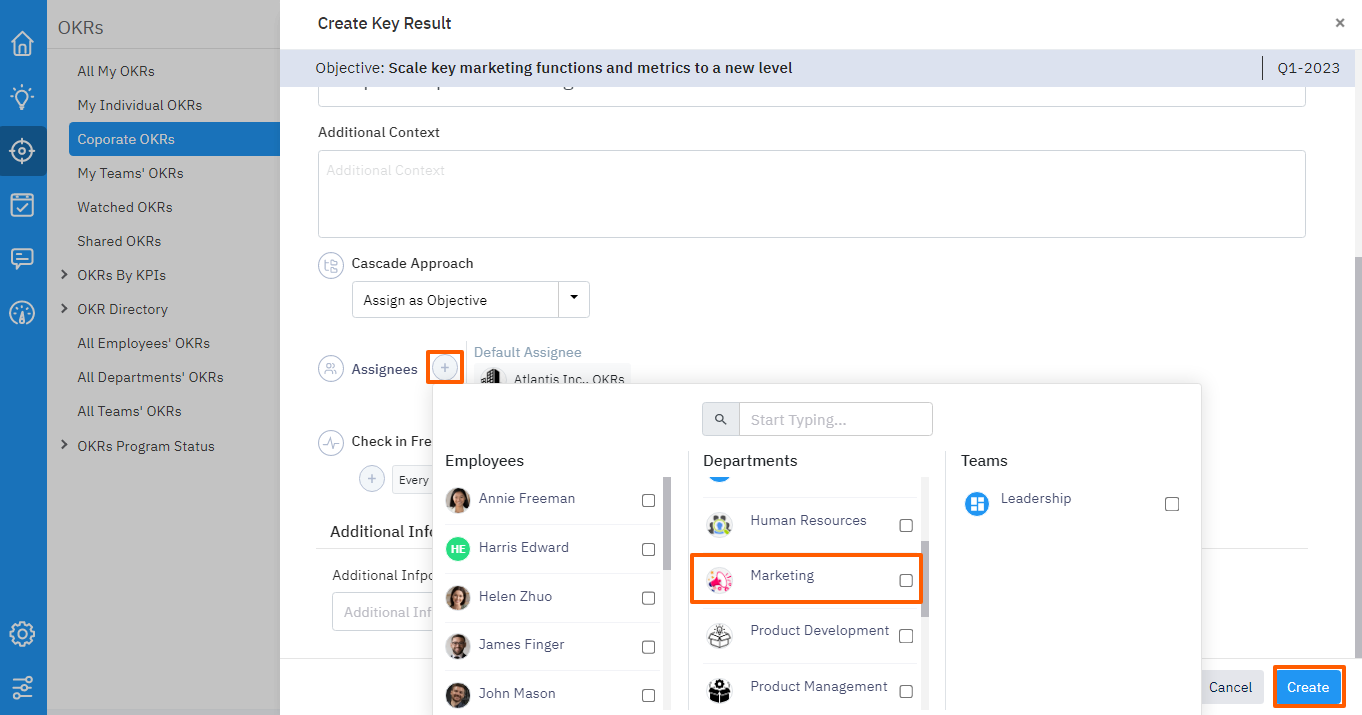This screenshot has height=715, width=1362.
Task: Open the chat conversations icon in sidebar
Action: 22,259
